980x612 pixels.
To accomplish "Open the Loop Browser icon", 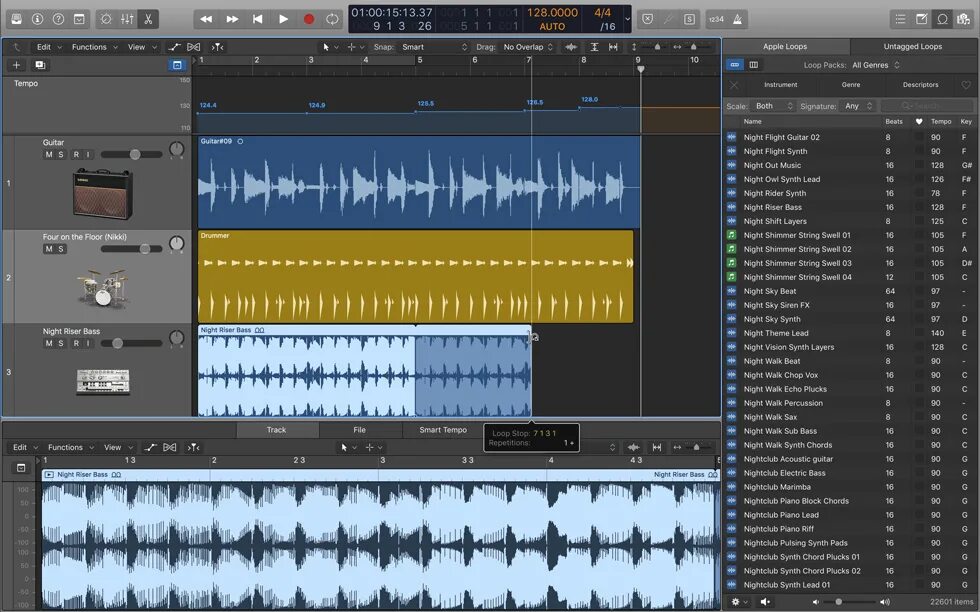I will point(942,19).
